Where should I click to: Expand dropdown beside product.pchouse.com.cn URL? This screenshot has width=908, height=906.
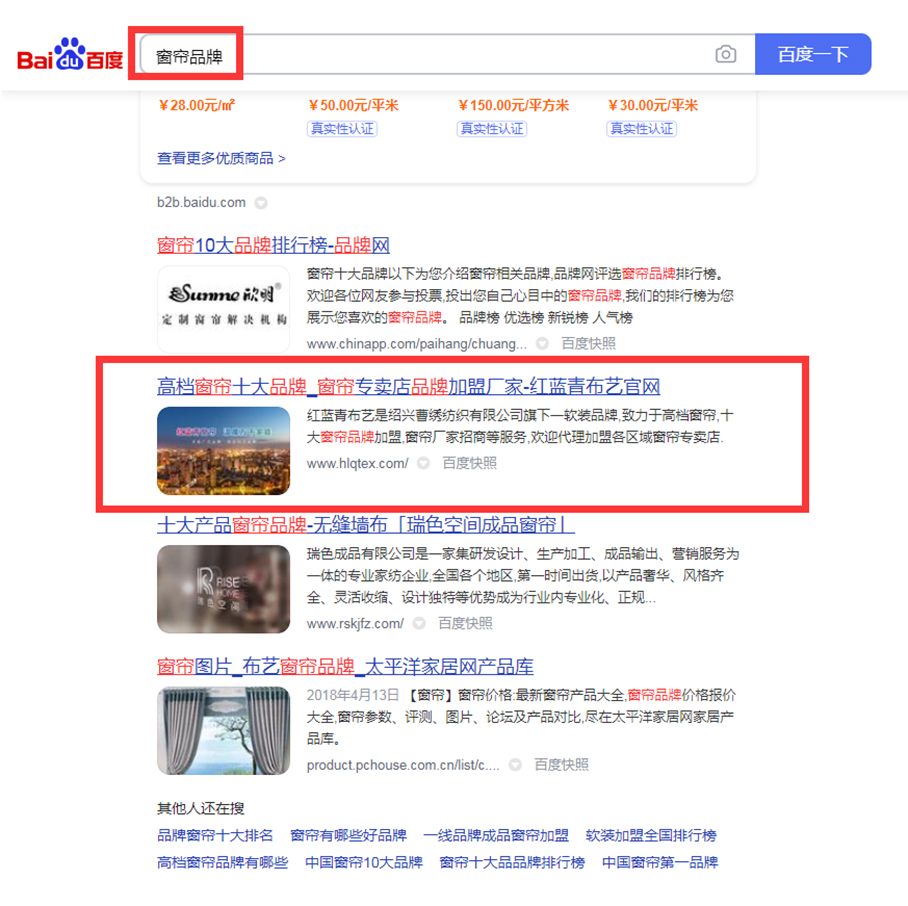pyautogui.click(x=515, y=765)
